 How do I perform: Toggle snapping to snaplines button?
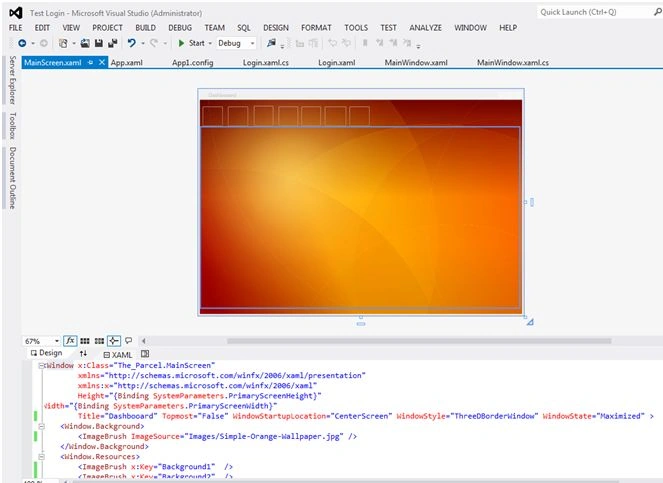(x=114, y=341)
